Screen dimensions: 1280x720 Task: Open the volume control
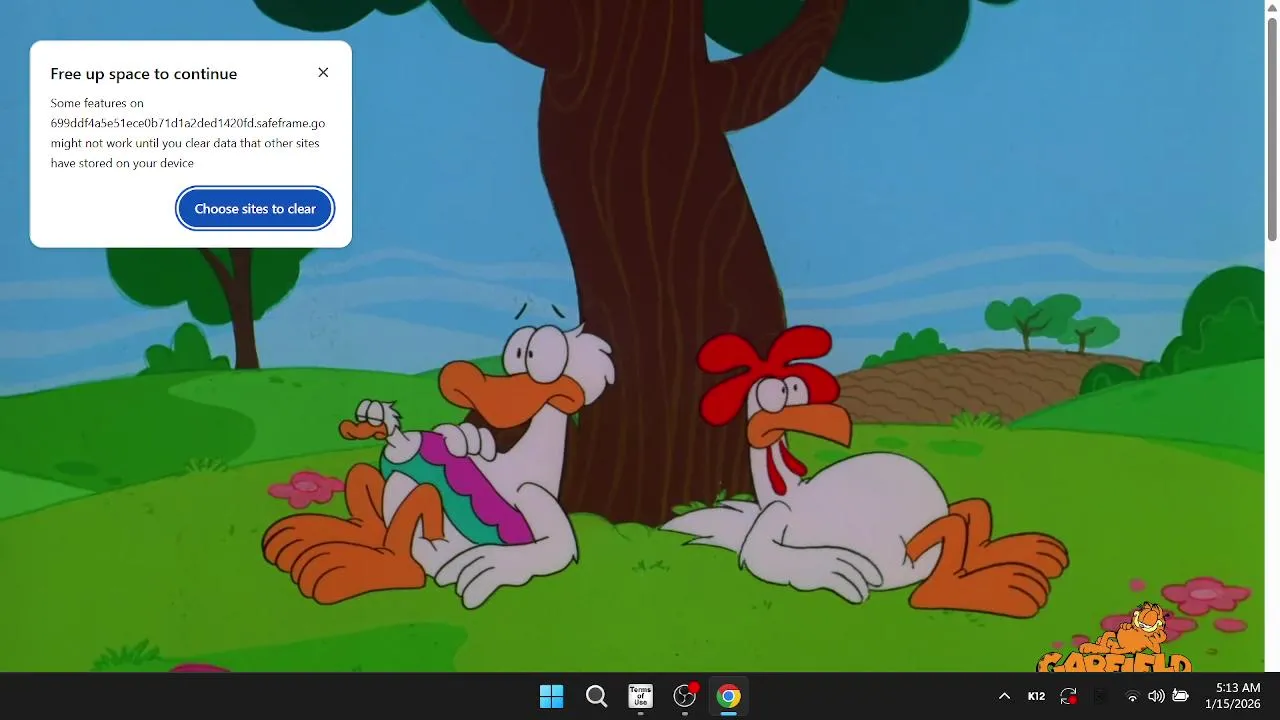coord(1156,696)
